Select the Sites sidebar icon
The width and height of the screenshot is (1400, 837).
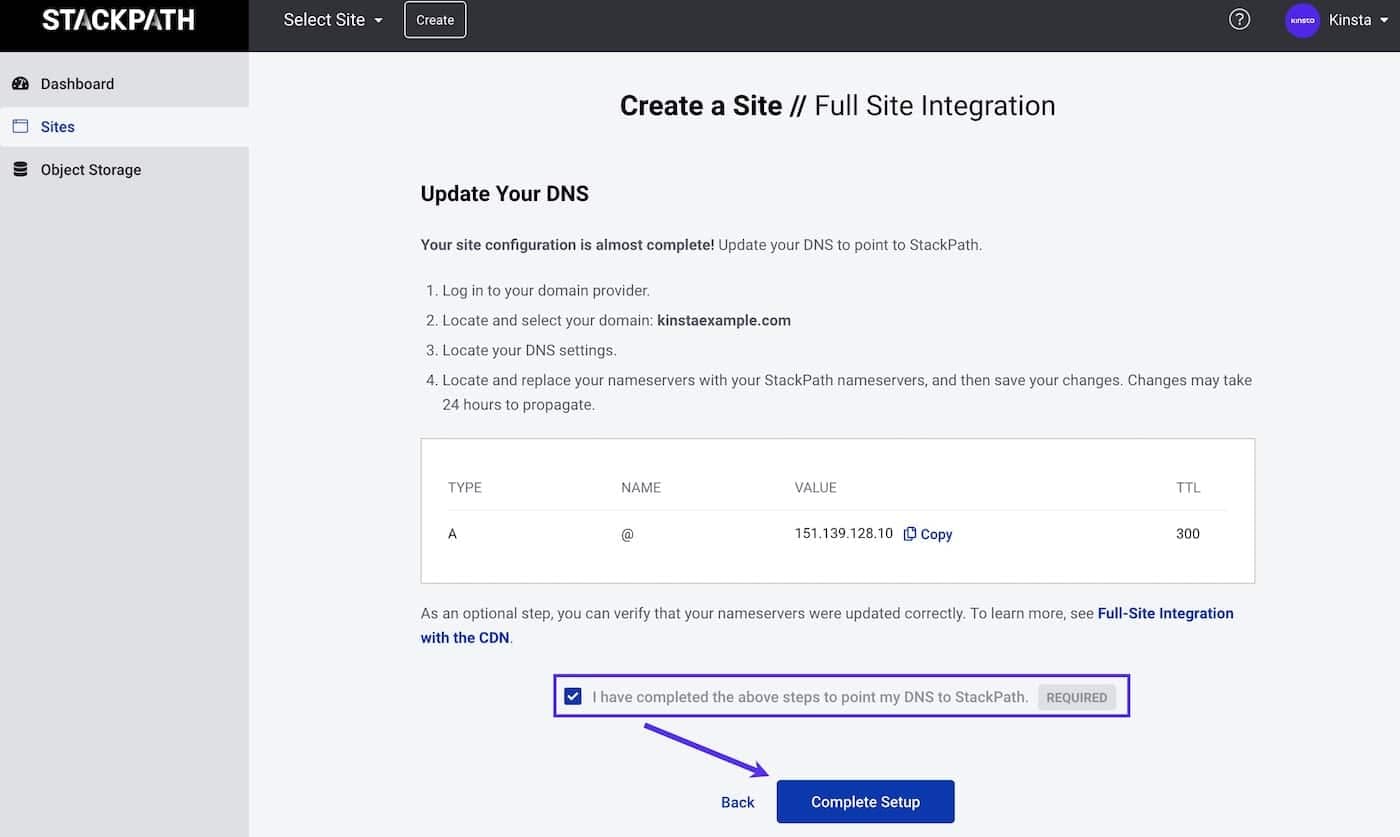[20, 126]
